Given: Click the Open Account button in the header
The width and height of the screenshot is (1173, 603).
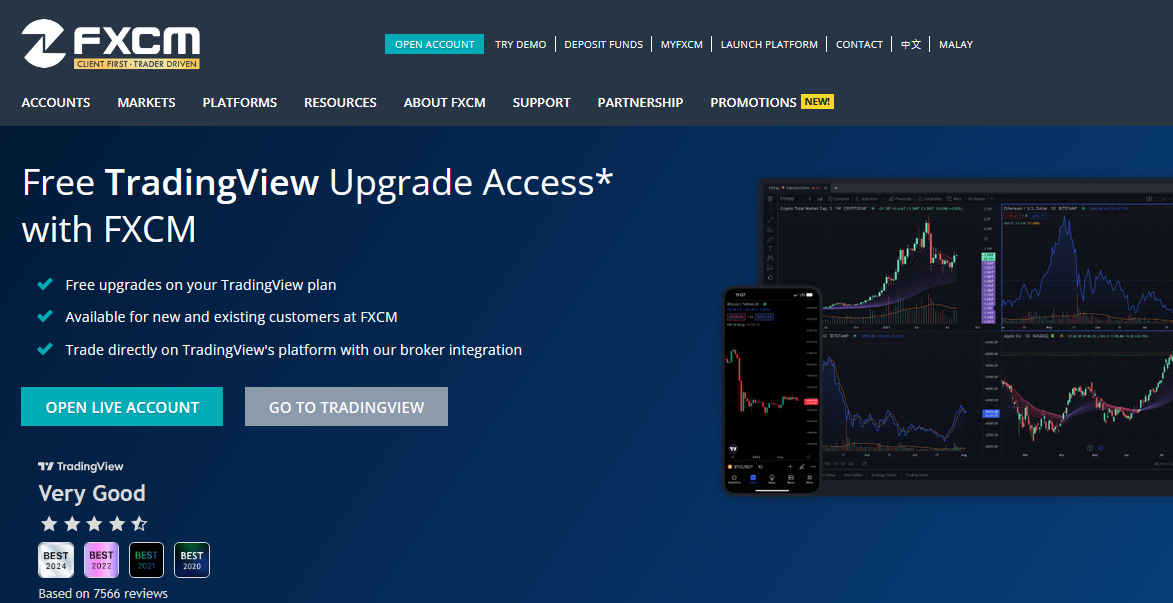Looking at the screenshot, I should click(435, 44).
